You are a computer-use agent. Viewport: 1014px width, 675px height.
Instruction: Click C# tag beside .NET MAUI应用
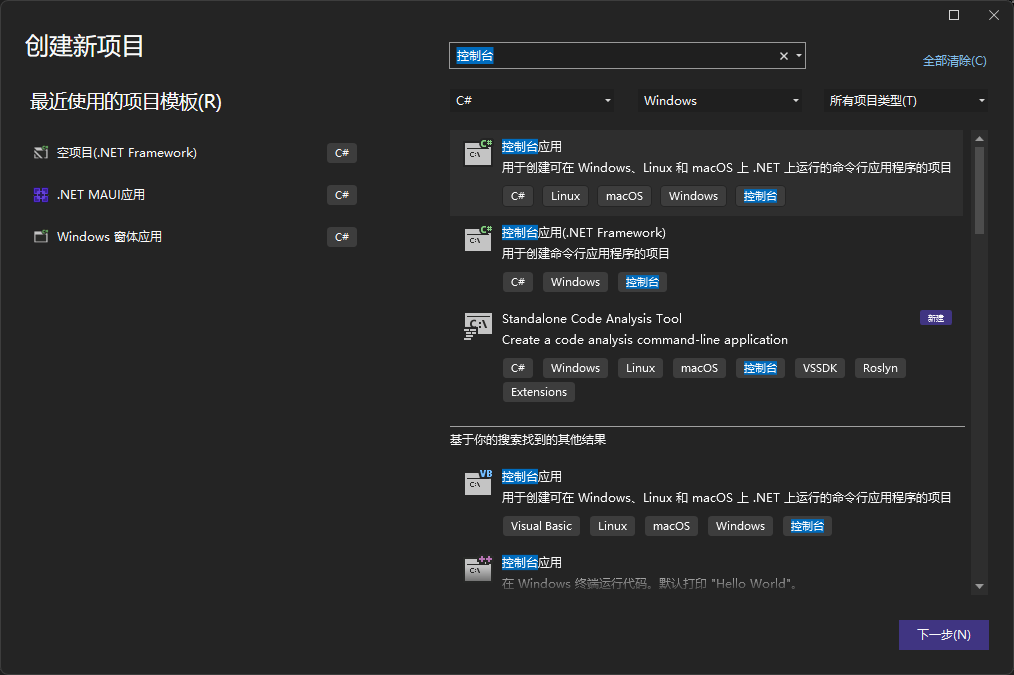click(x=342, y=195)
